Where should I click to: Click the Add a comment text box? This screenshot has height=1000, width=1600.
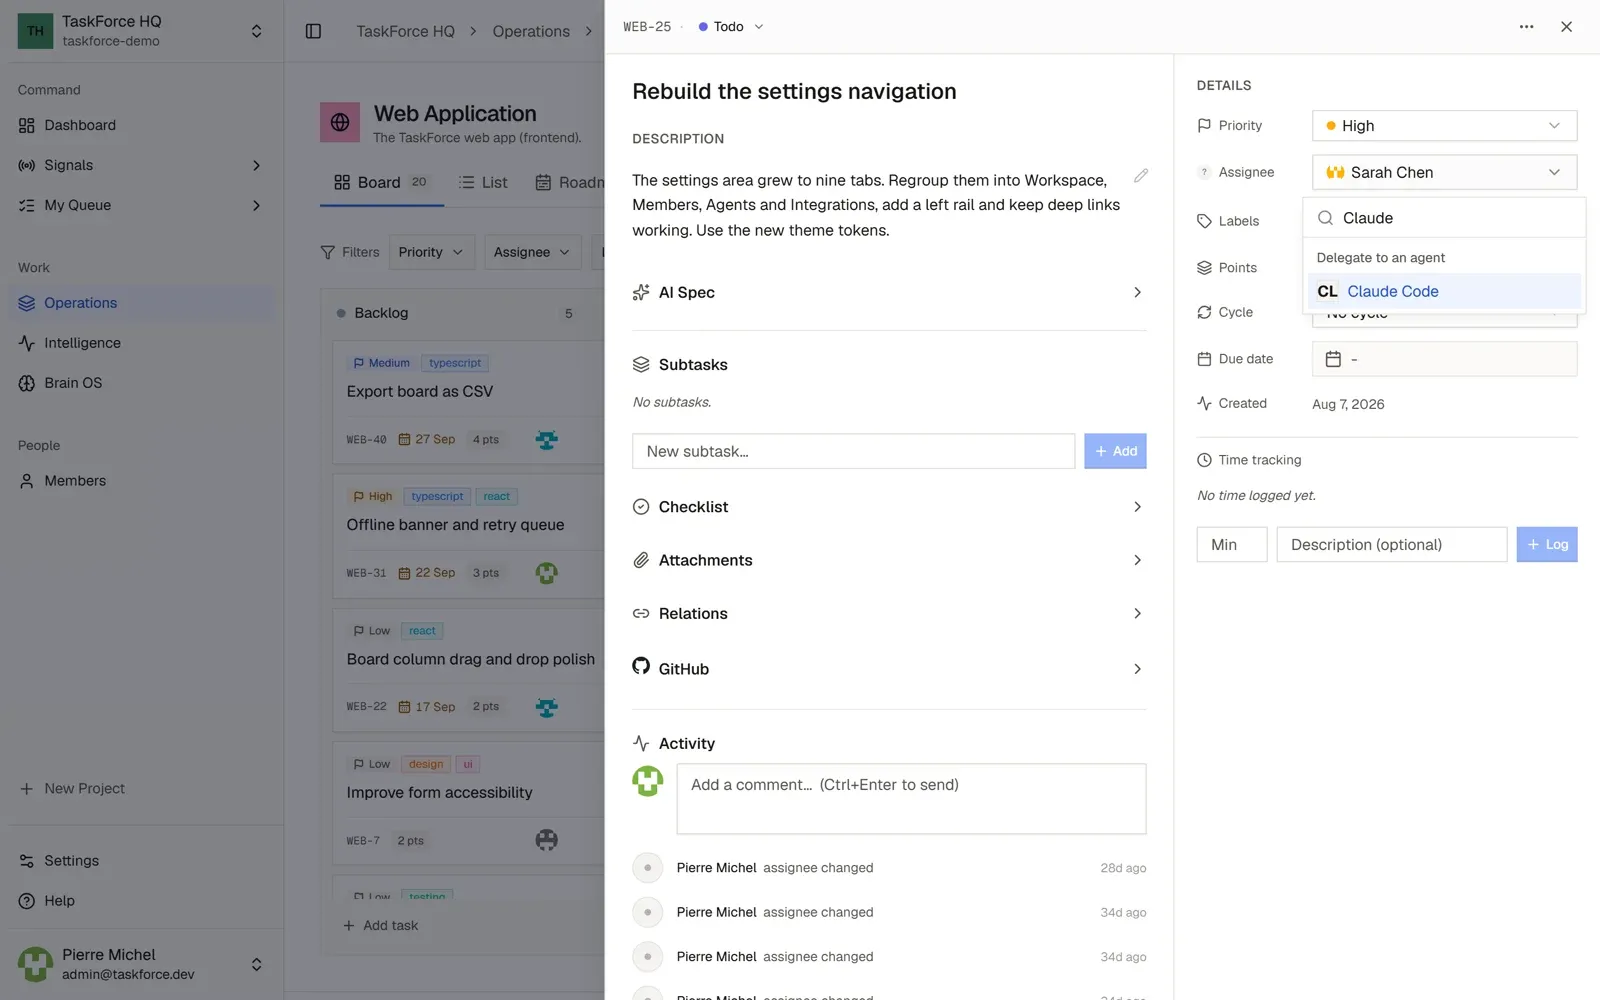(x=912, y=799)
